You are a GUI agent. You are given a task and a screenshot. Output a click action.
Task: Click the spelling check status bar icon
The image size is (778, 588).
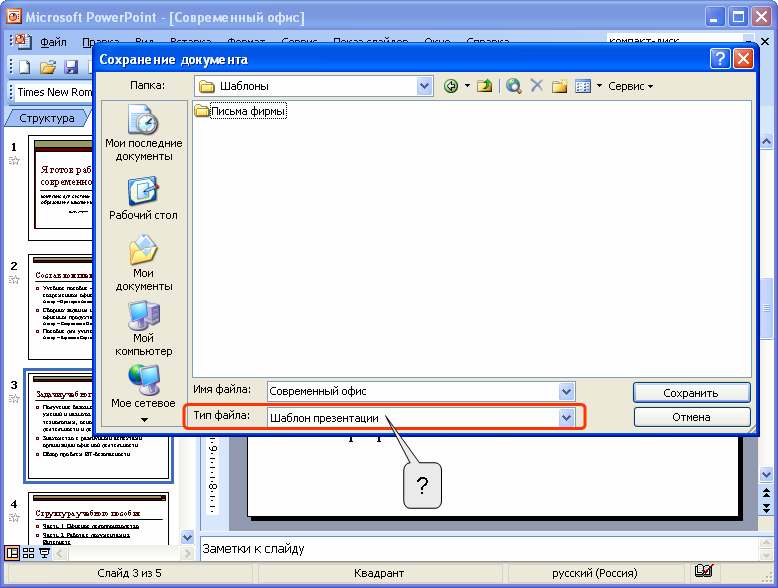(x=704, y=571)
